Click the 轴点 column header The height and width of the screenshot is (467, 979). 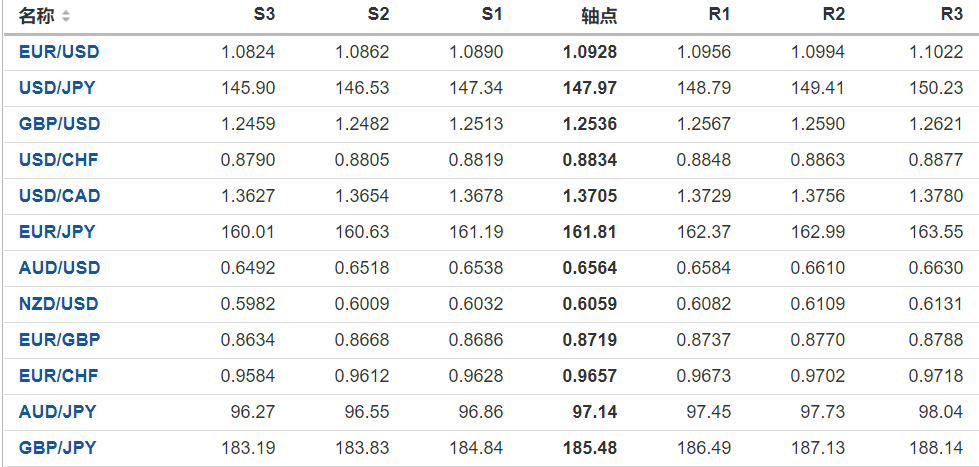tap(599, 16)
